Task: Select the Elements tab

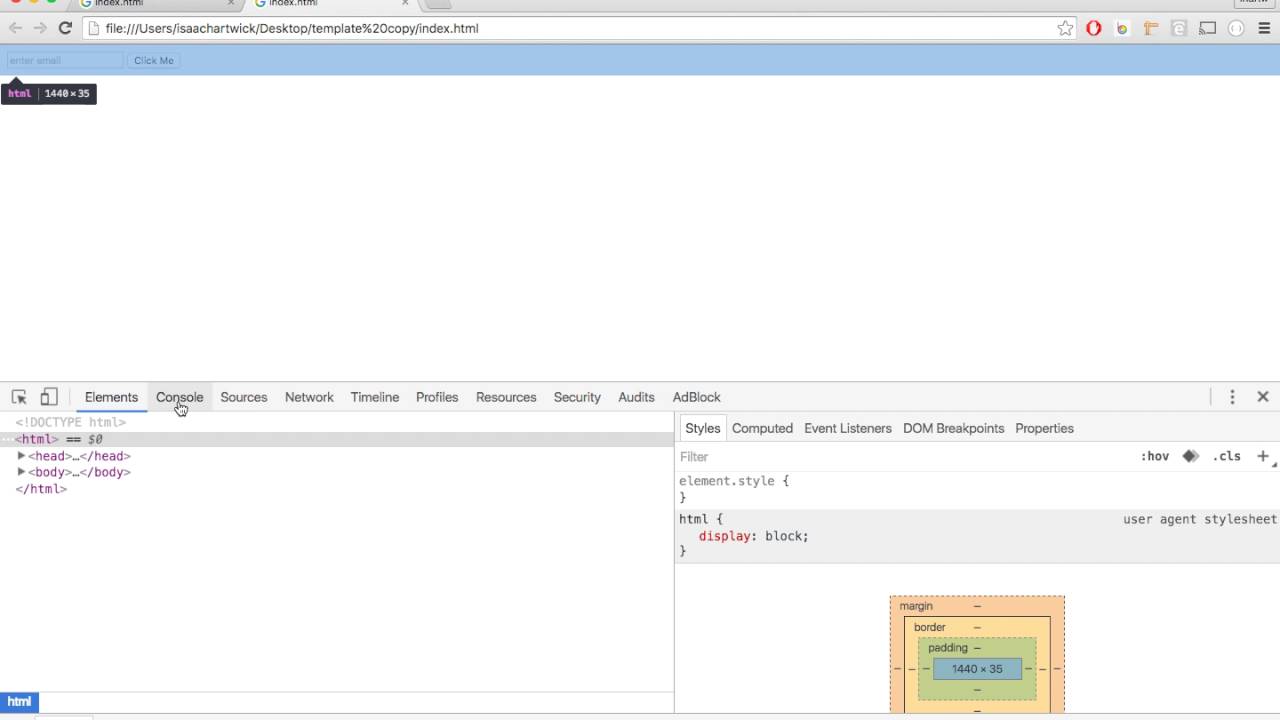Action: coord(111,397)
